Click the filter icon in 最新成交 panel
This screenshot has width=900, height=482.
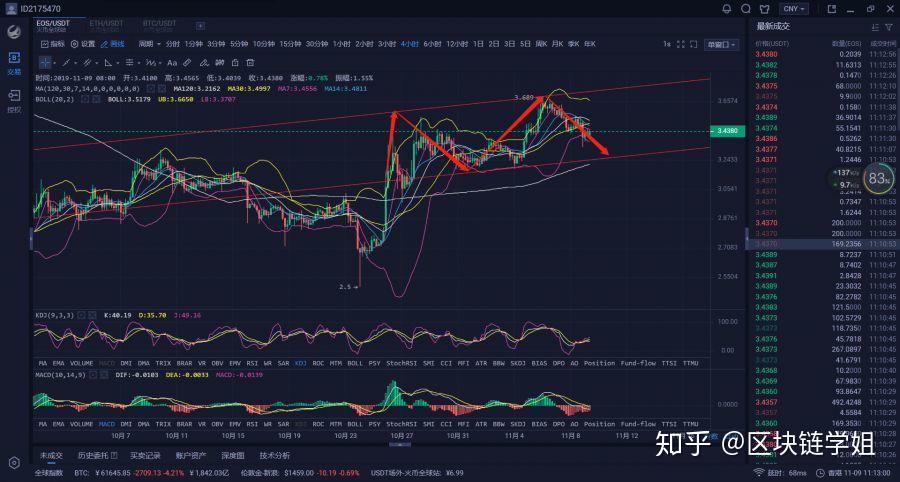coord(887,26)
